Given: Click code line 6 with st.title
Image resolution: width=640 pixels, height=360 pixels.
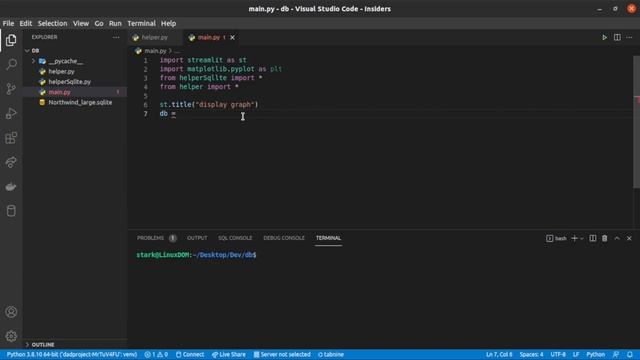Looking at the screenshot, I should pos(209,104).
